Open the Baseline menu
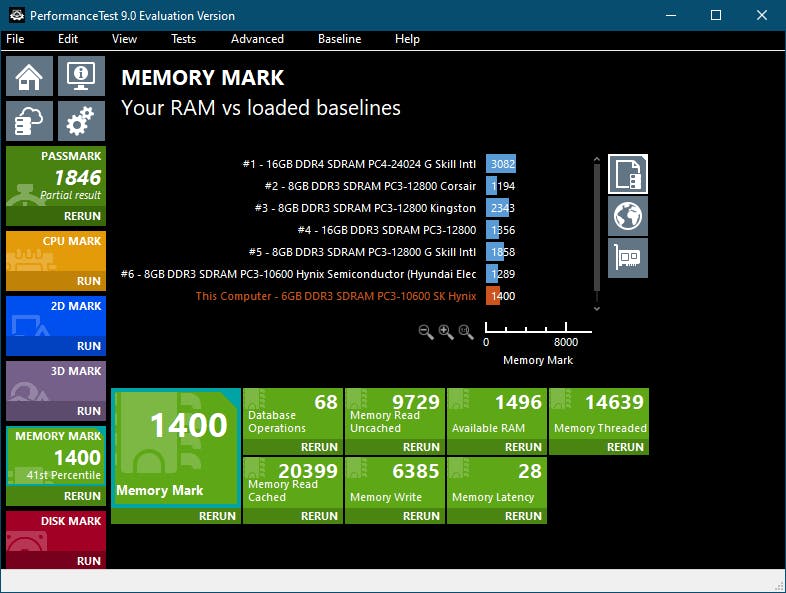 point(339,39)
